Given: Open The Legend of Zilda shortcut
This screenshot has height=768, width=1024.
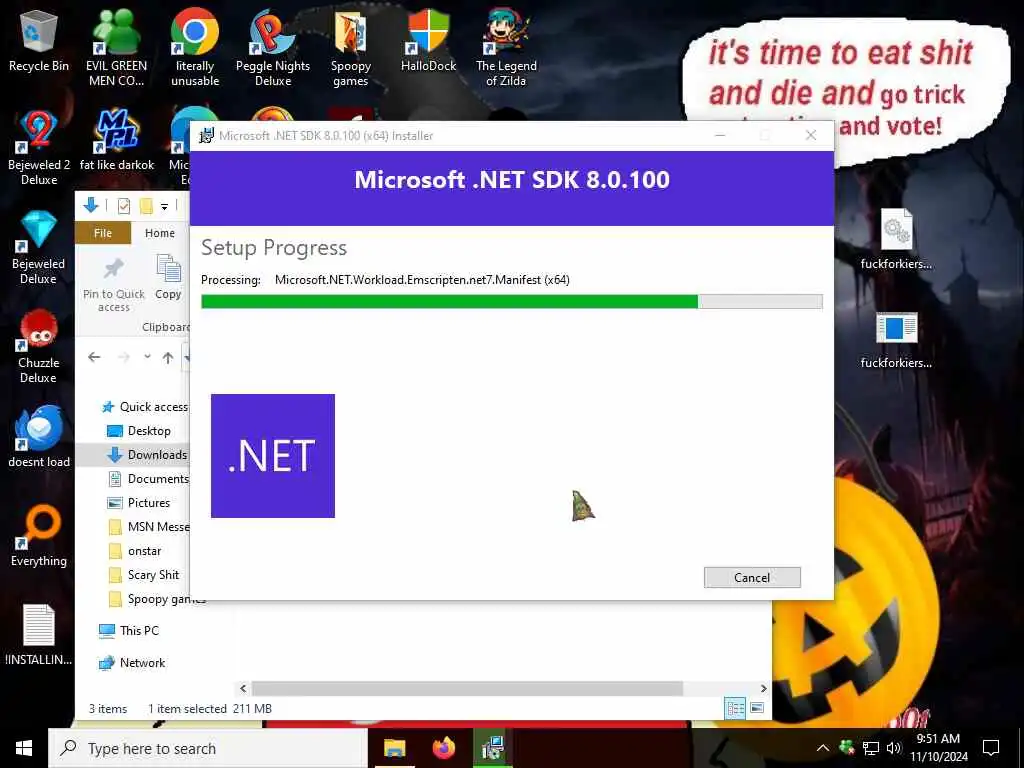Looking at the screenshot, I should coord(506,48).
